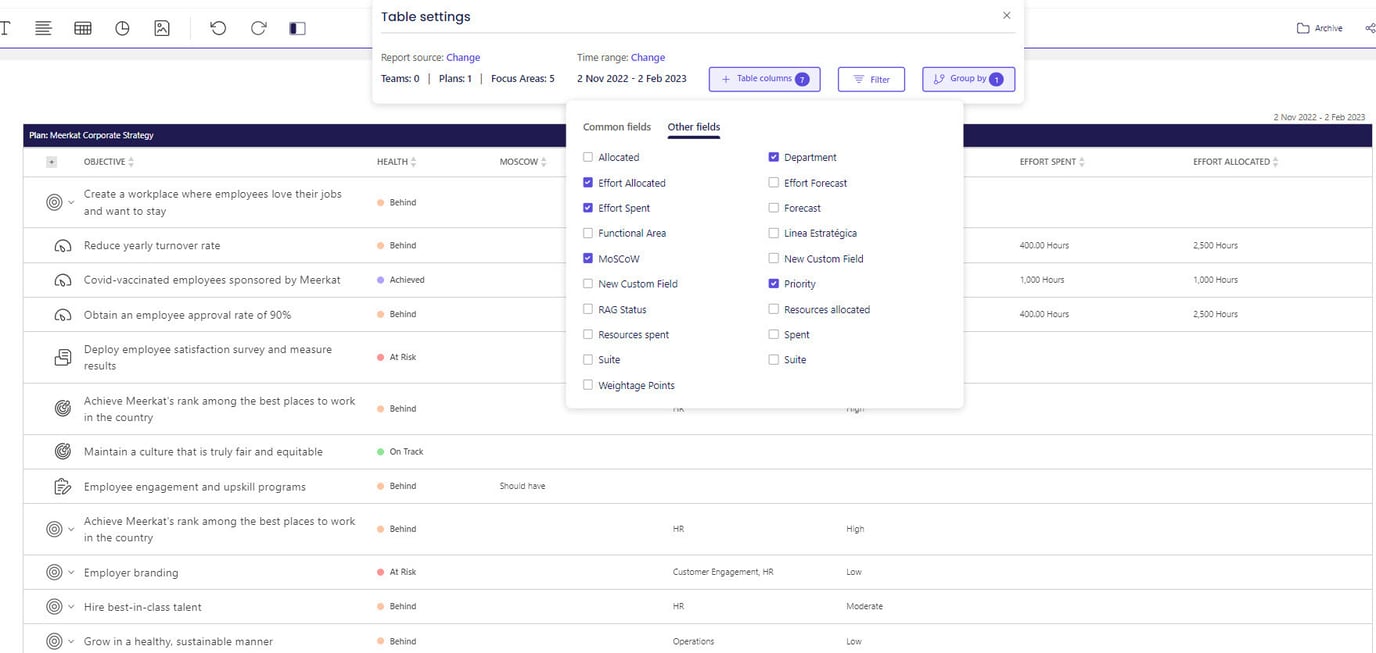Tick the Weightage Points checkbox
Screen dimensions: 1376x653
(x=588, y=385)
